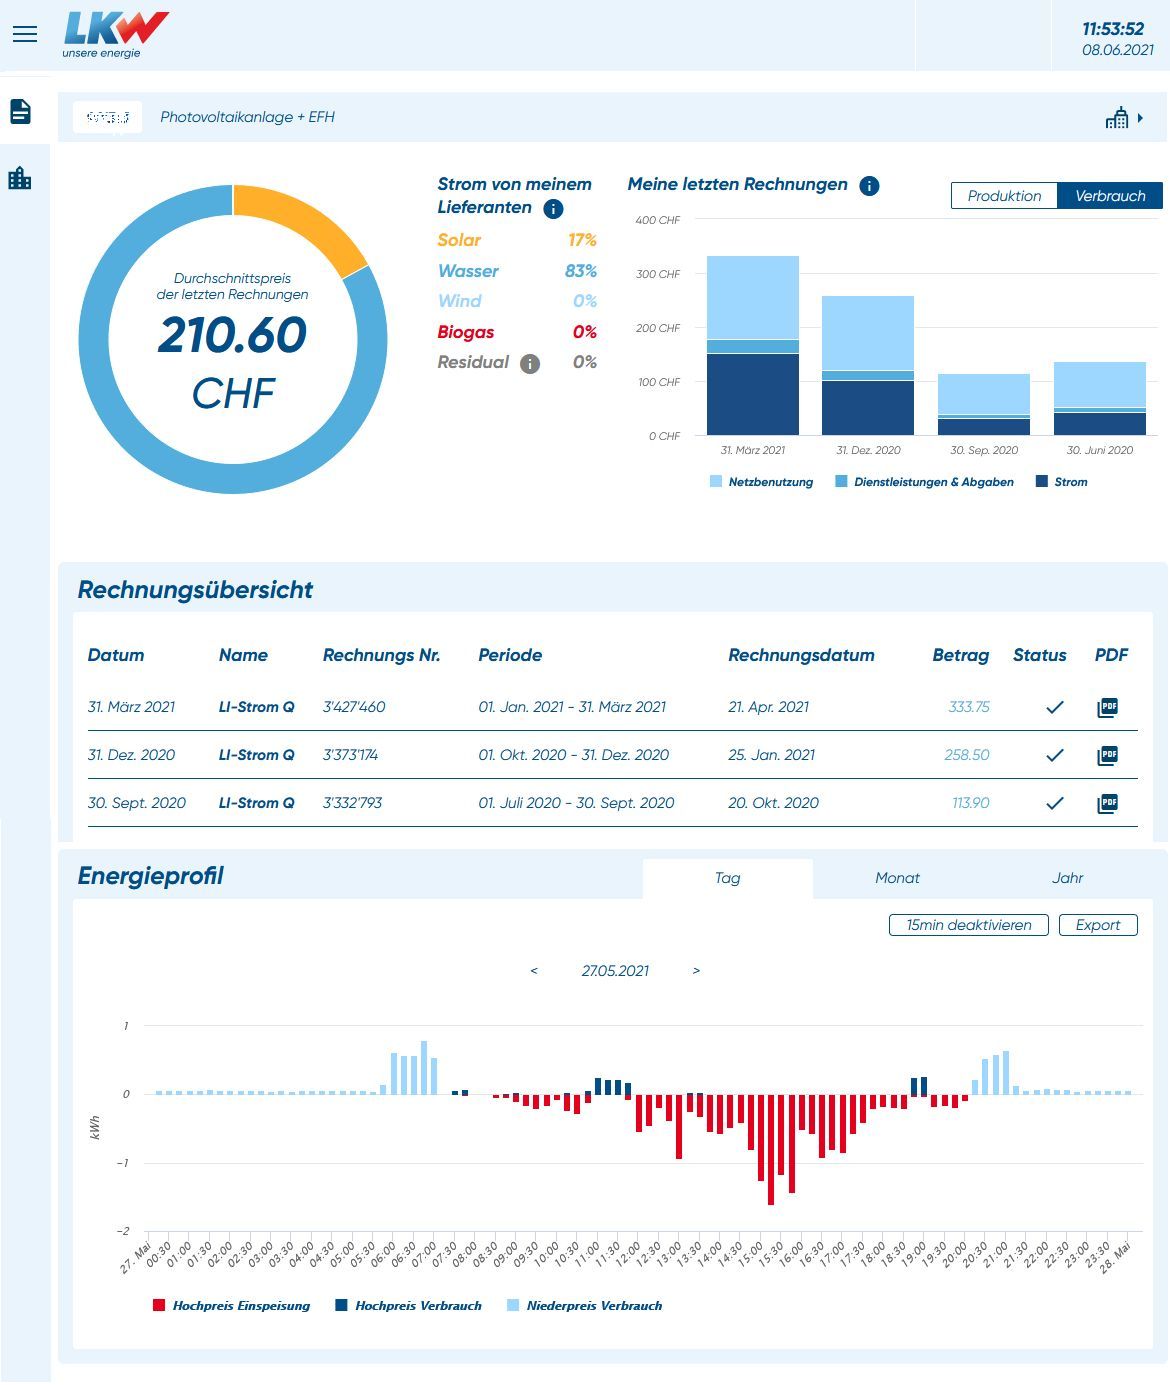Toggle Netzbenutzung legend series

coord(761,482)
